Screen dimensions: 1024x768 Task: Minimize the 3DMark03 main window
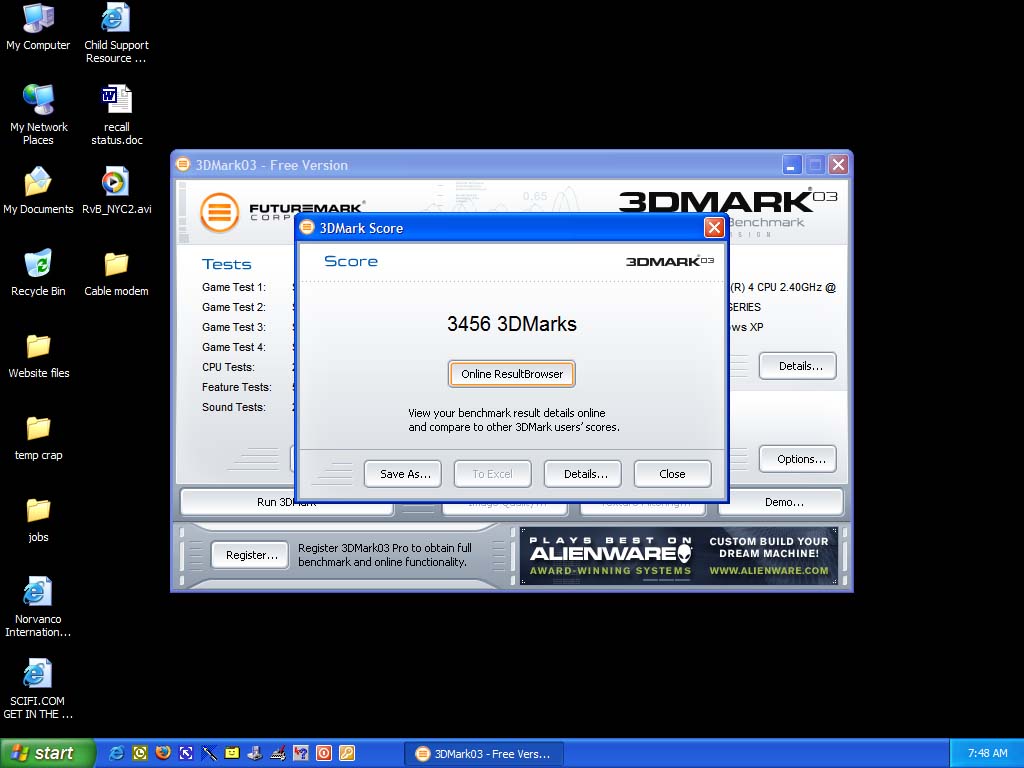[792, 165]
